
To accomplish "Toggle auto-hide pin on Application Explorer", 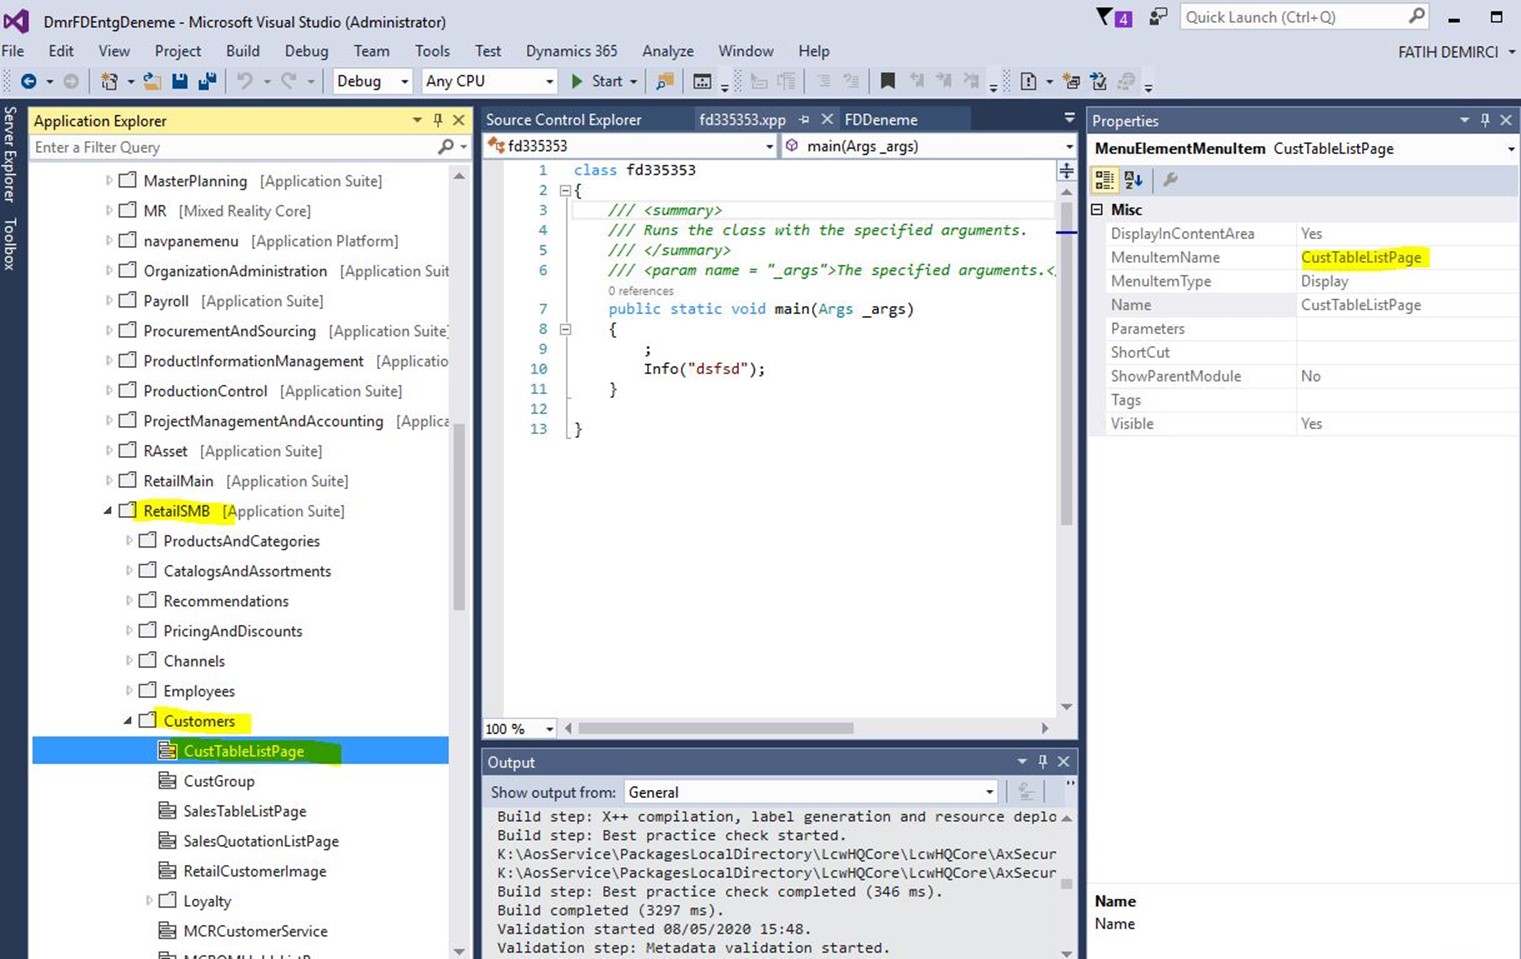I will click(438, 120).
